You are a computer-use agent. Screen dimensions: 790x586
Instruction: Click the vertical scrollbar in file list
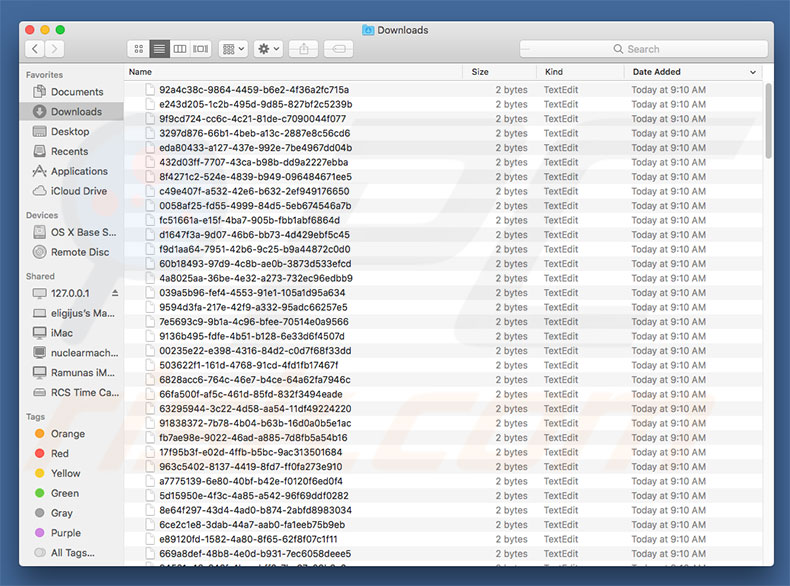click(768, 120)
